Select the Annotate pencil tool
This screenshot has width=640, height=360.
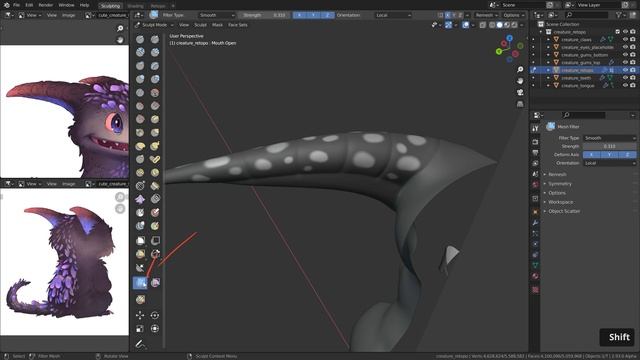click(x=140, y=344)
